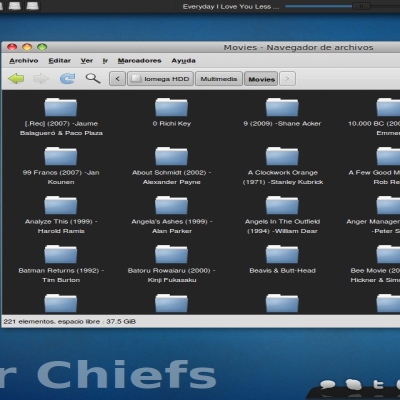The height and width of the screenshot is (400, 400).
Task: Go back with the green arrow
Action: tap(16, 79)
